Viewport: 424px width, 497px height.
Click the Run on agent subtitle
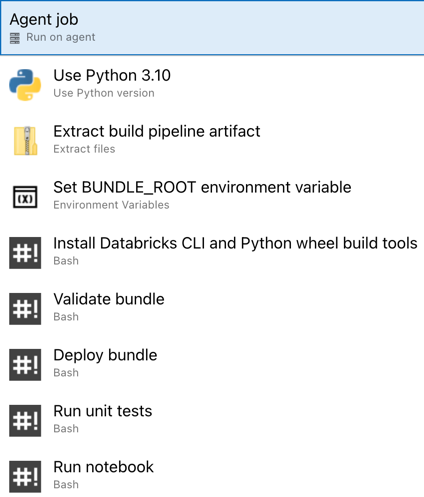pos(61,37)
